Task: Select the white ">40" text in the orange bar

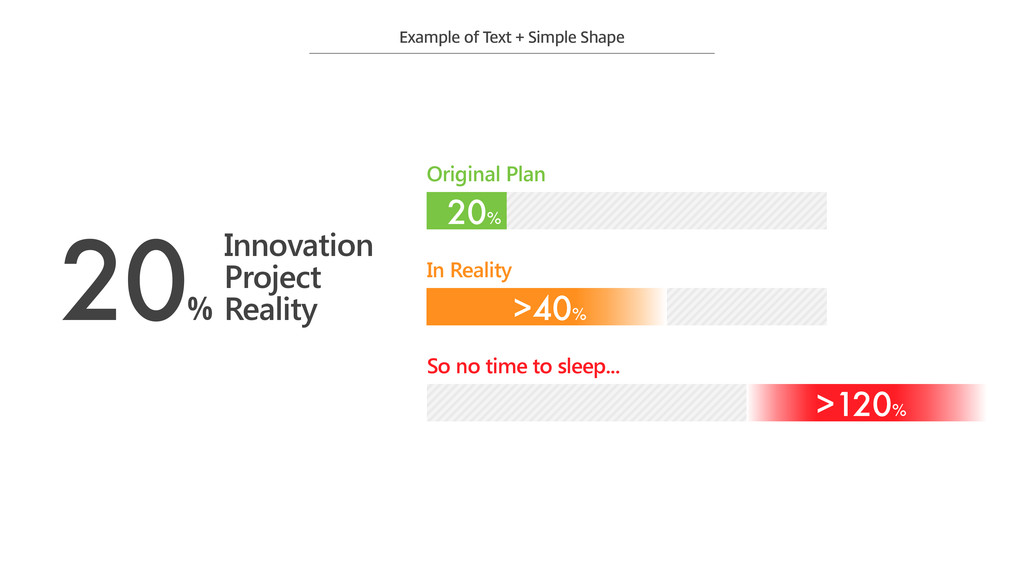Action: coord(542,308)
